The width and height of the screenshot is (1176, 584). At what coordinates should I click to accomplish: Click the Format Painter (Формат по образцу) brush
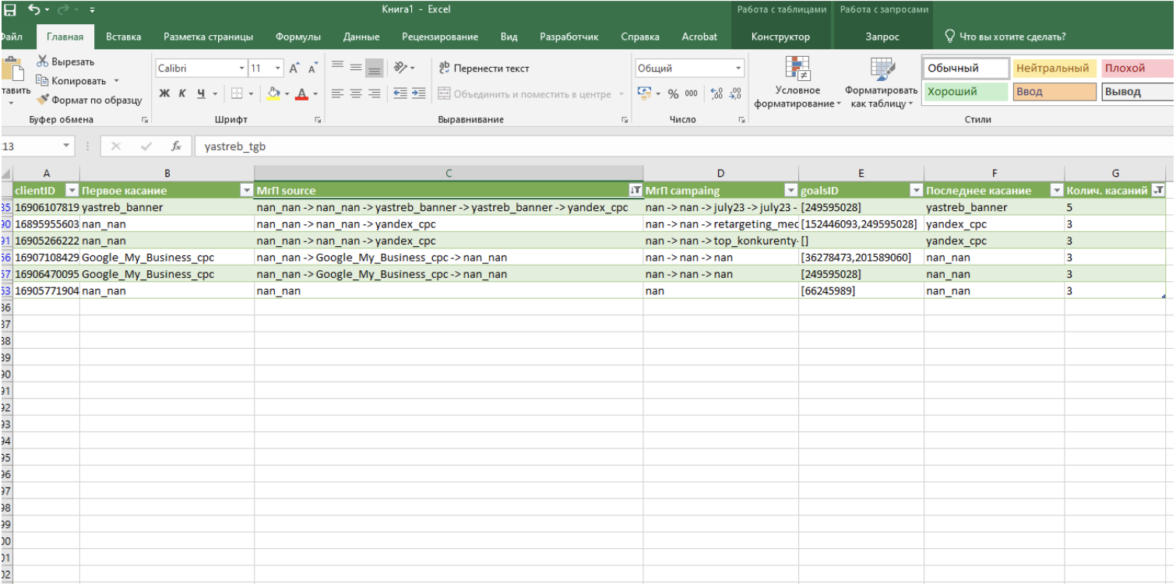tap(43, 100)
